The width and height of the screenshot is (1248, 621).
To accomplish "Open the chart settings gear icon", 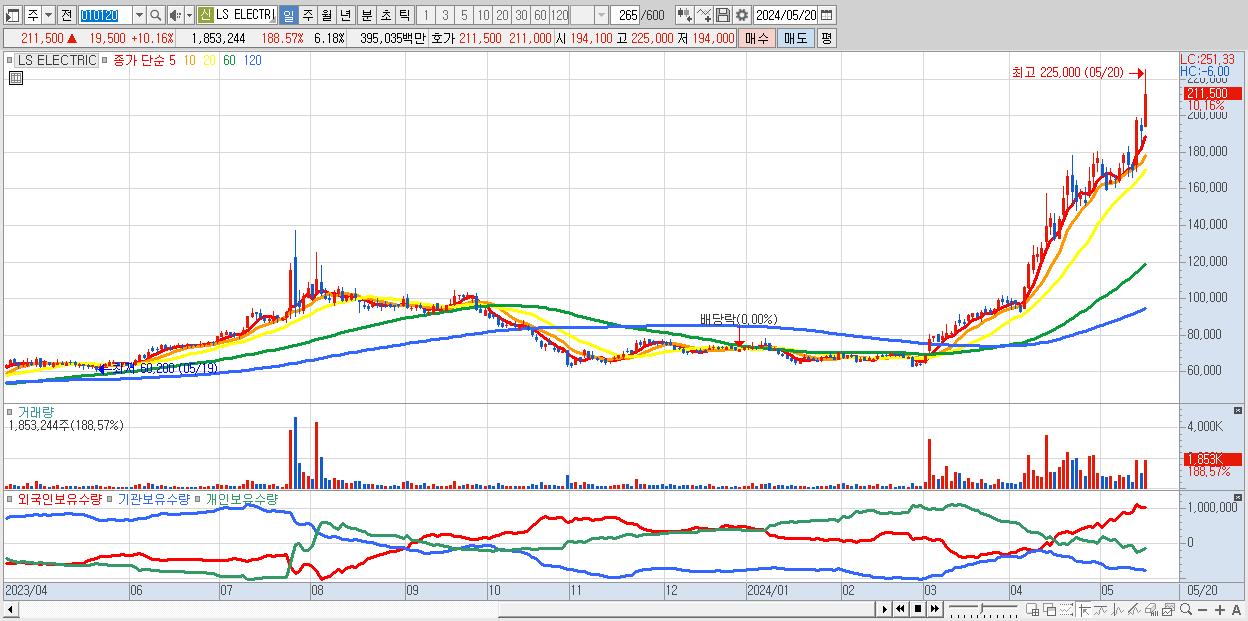I will (x=741, y=15).
